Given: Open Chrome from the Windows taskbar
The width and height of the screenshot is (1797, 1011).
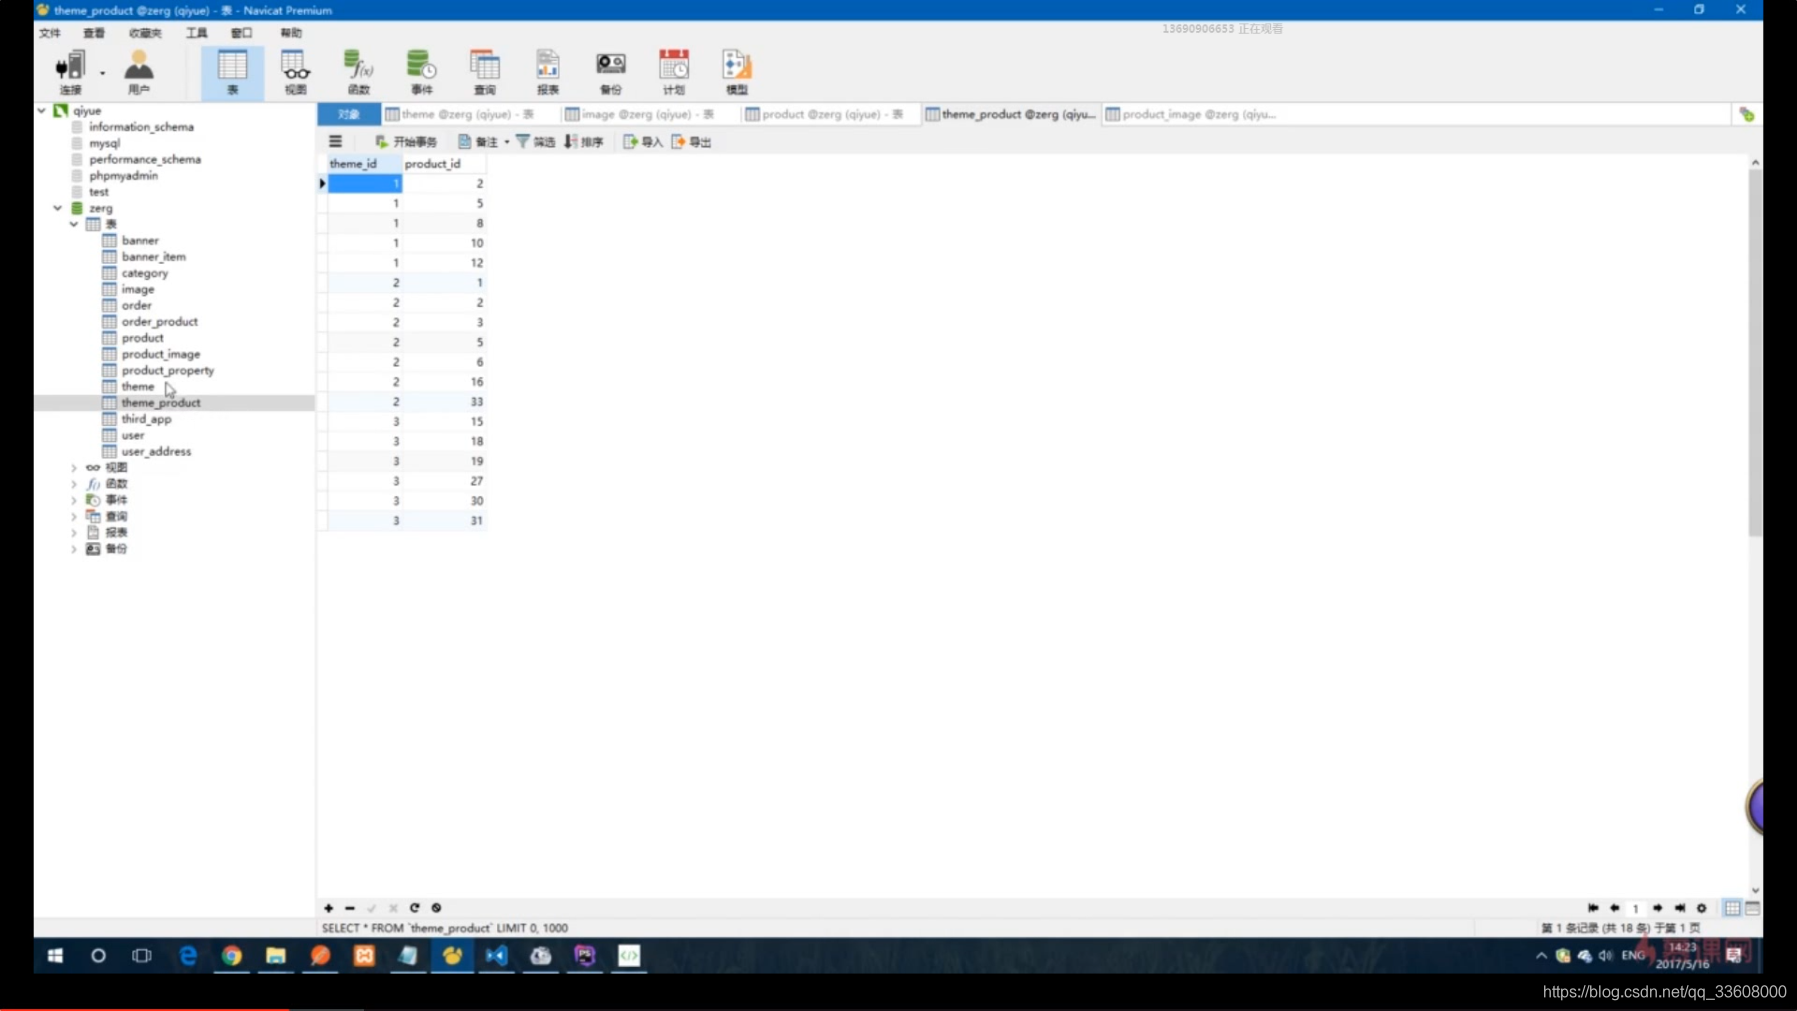Looking at the screenshot, I should [232, 956].
